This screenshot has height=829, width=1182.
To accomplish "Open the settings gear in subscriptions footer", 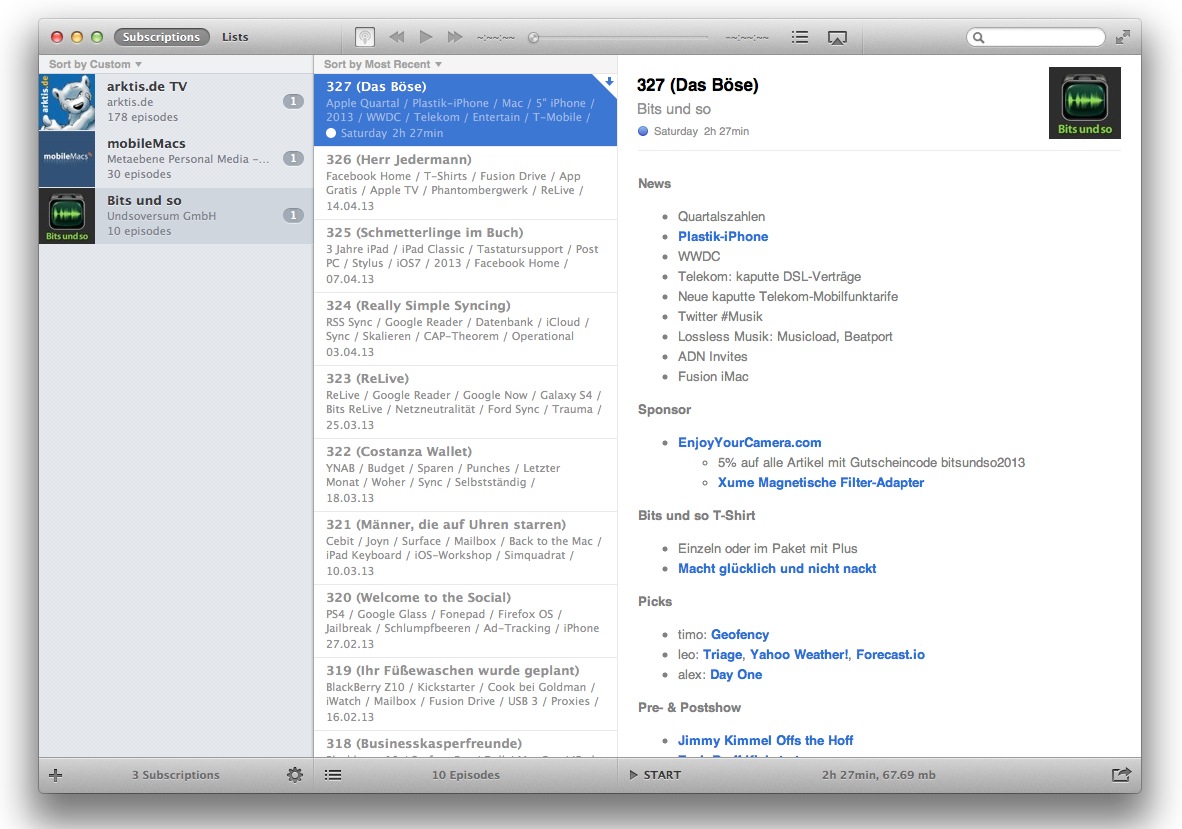I will (294, 775).
